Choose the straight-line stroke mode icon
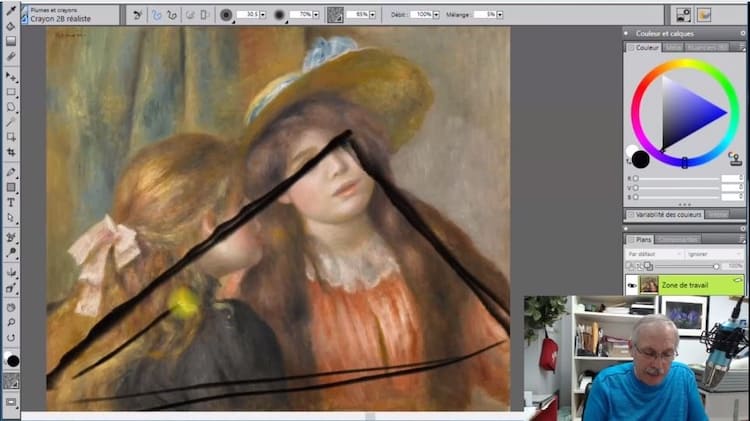Screen dimensions: 750x421 pyautogui.click(x=172, y=15)
